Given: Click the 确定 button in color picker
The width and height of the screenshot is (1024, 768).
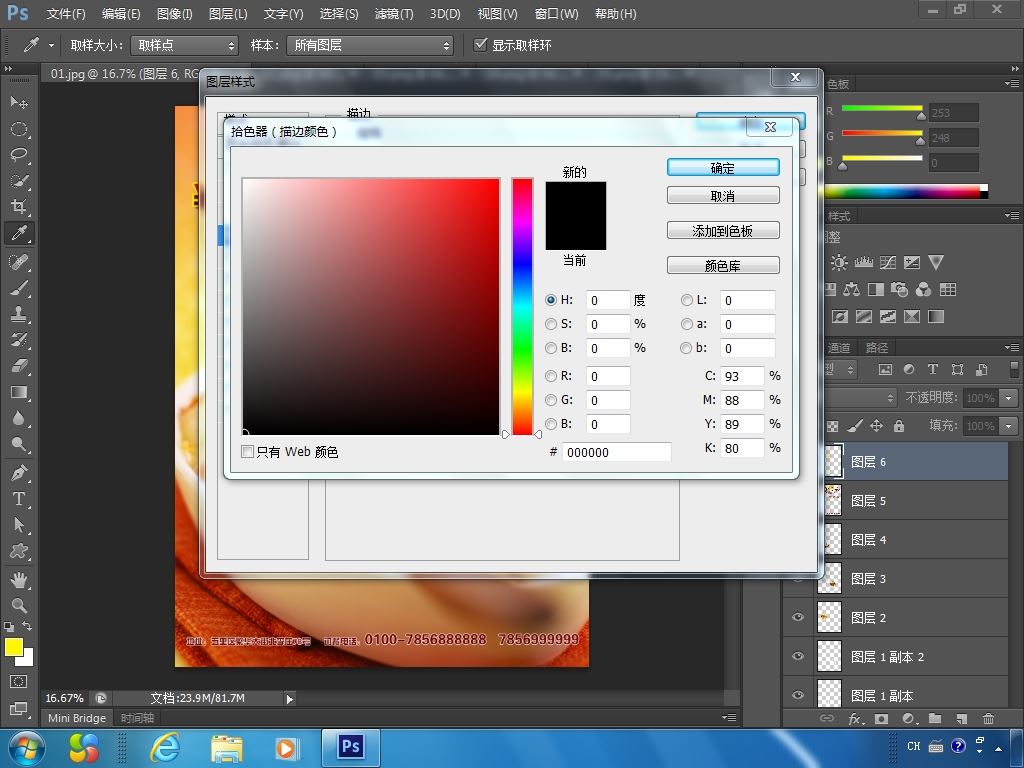Looking at the screenshot, I should coord(722,168).
